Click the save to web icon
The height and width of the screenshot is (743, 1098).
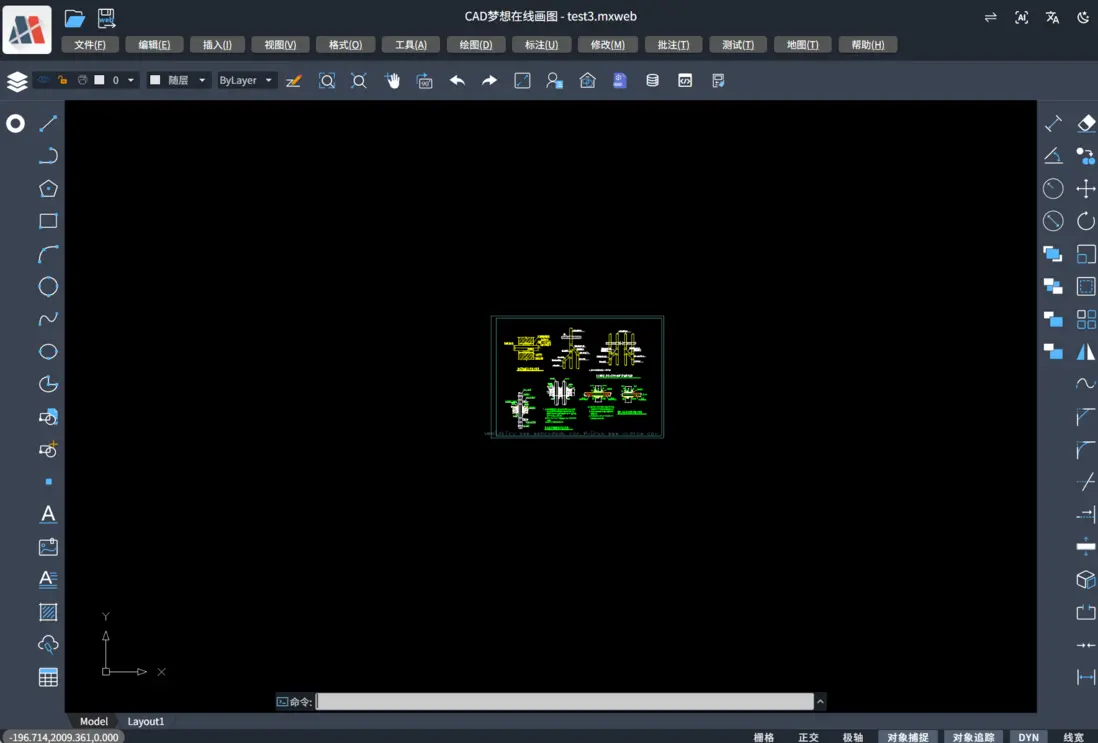(x=106, y=18)
